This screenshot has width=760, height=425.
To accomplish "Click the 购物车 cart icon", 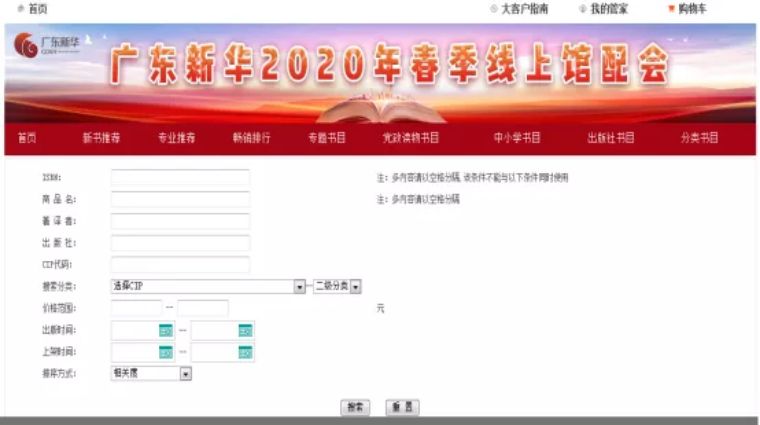I will (x=671, y=8).
